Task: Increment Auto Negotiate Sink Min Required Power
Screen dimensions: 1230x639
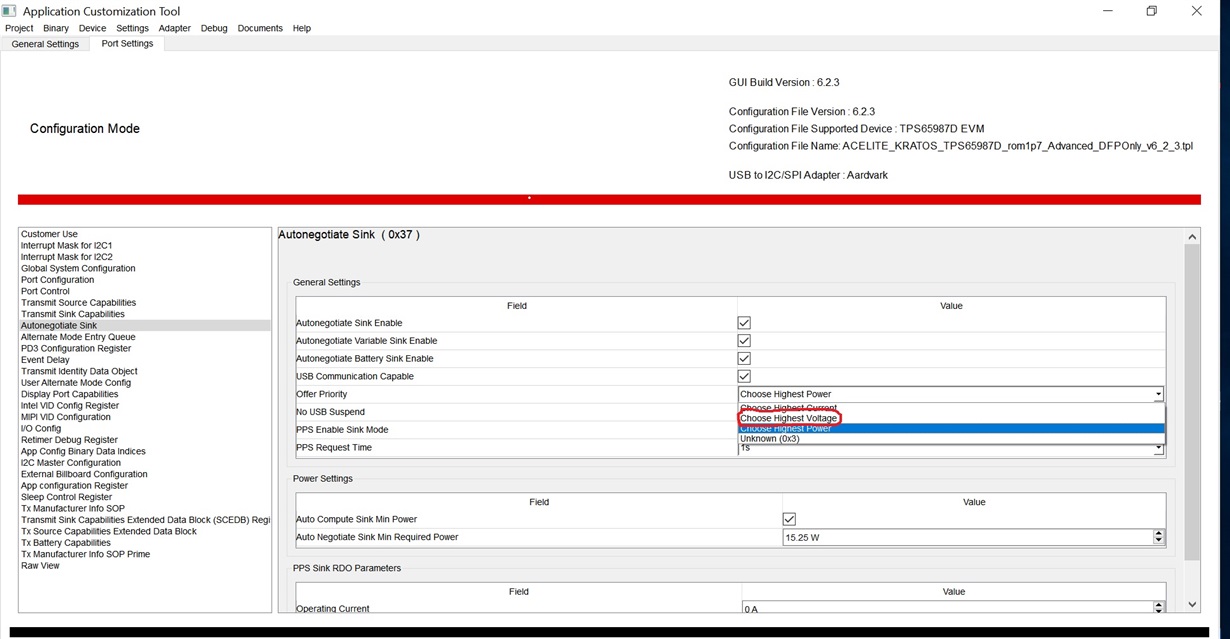Action: pyautogui.click(x=1157, y=533)
